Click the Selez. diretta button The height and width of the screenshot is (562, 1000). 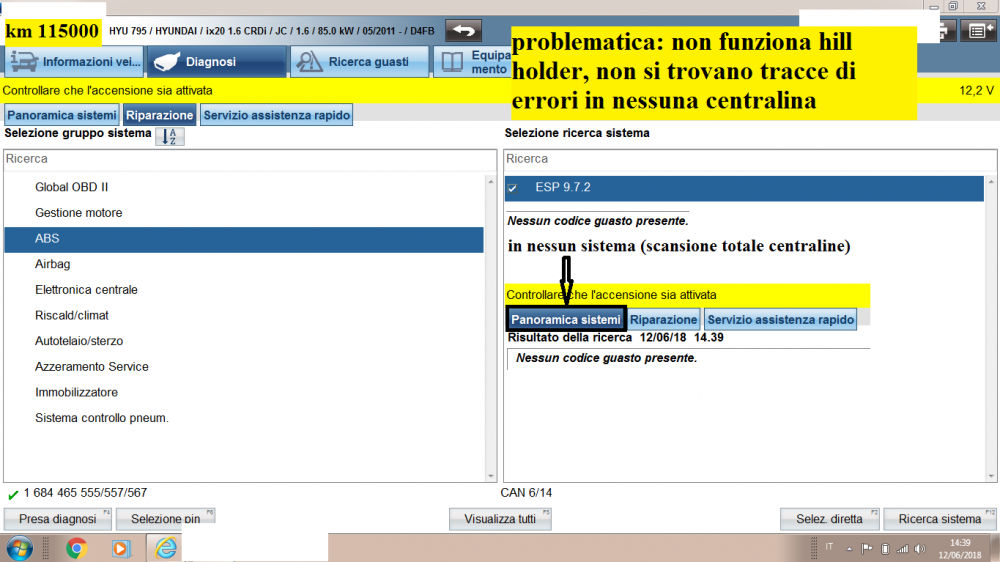pyautogui.click(x=829, y=519)
